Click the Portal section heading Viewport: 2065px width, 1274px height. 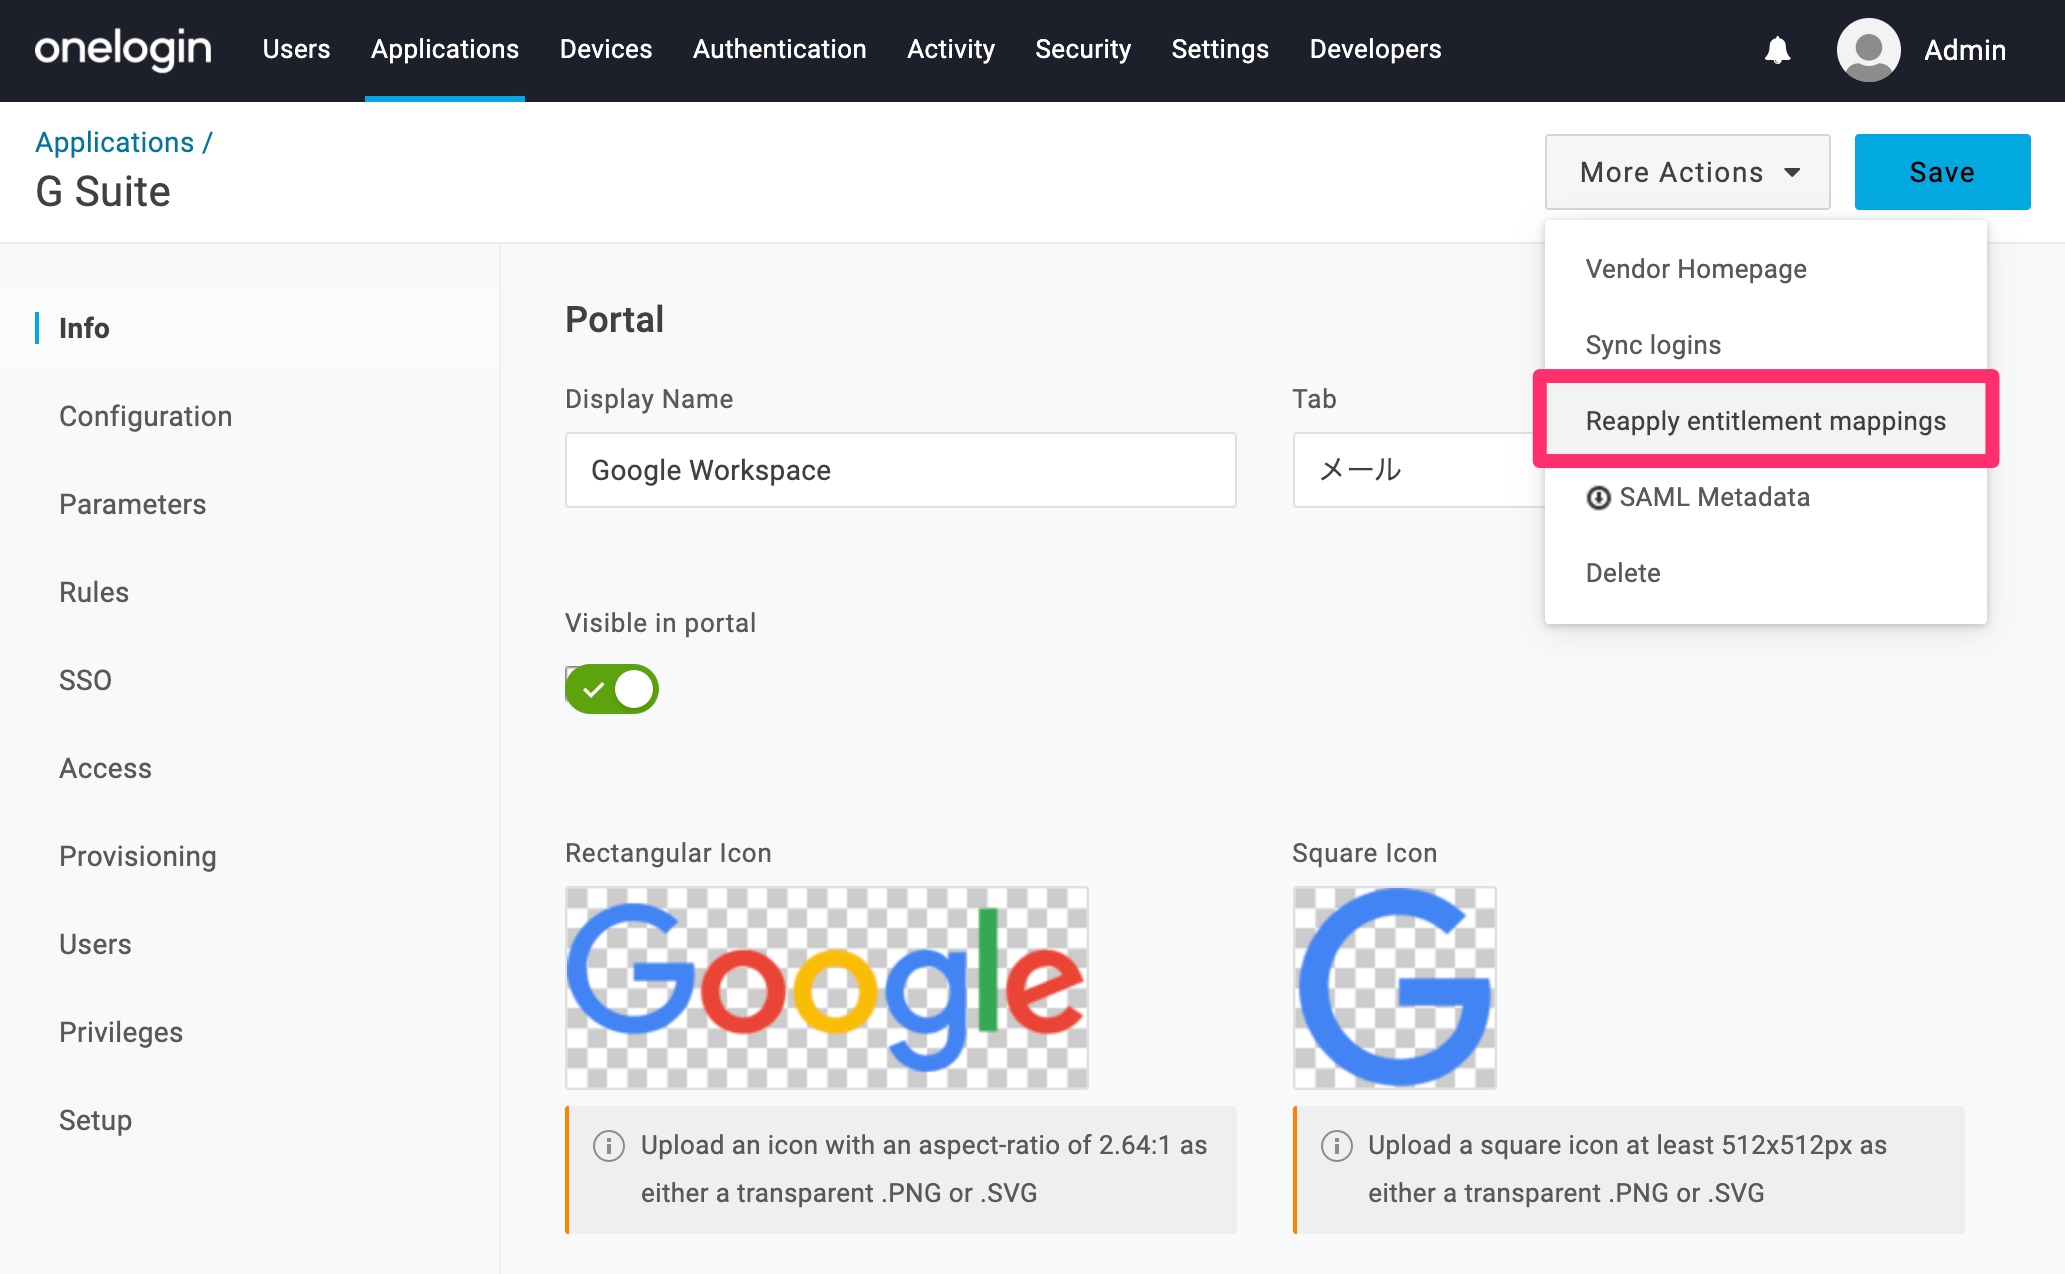614,320
